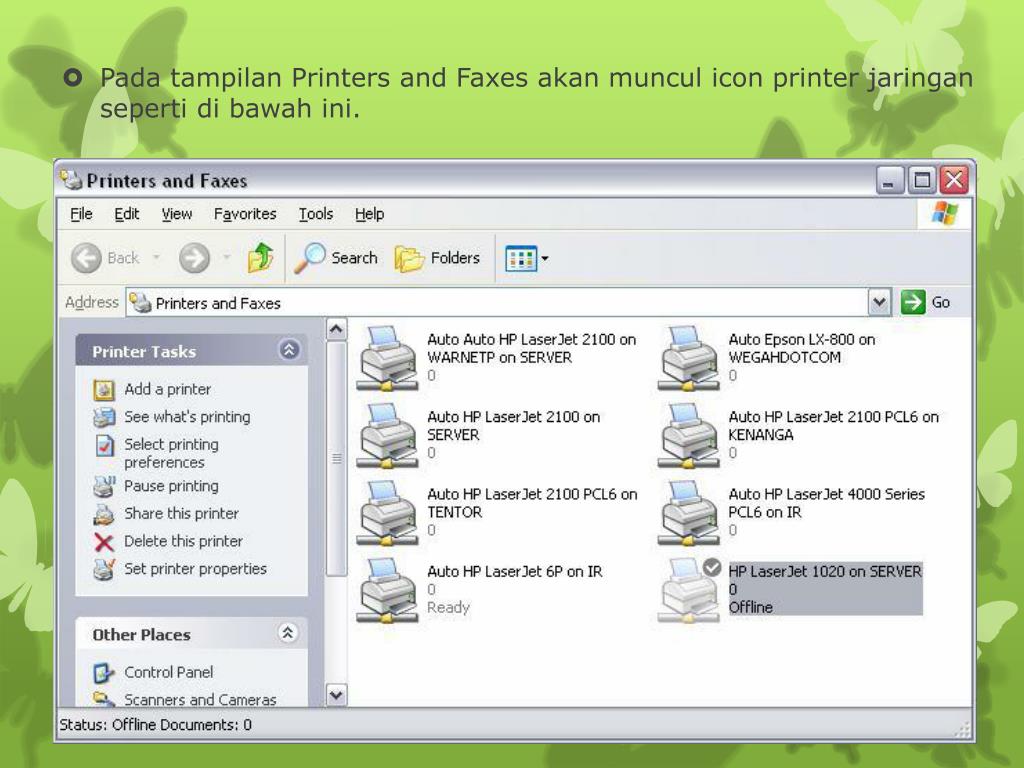Open the View menu
The width and height of the screenshot is (1024, 768).
176,214
